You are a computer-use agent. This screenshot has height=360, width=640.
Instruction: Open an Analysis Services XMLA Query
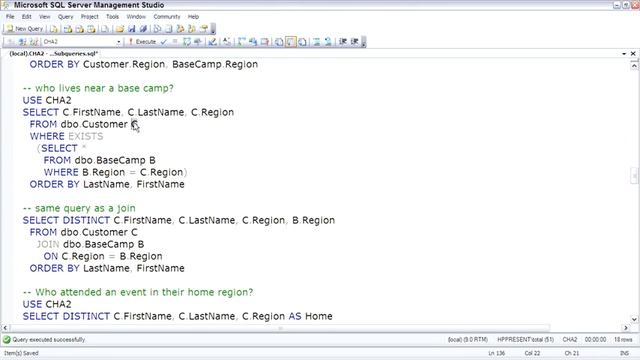(91, 29)
